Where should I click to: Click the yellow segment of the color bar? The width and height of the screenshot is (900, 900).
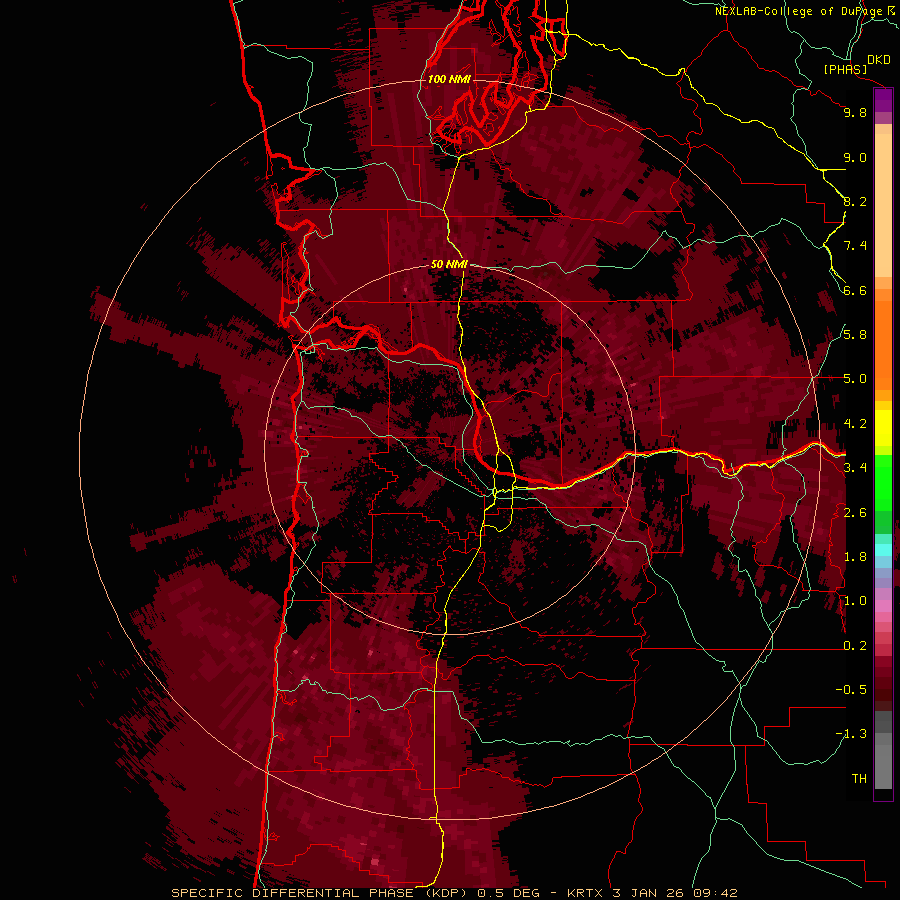click(883, 428)
